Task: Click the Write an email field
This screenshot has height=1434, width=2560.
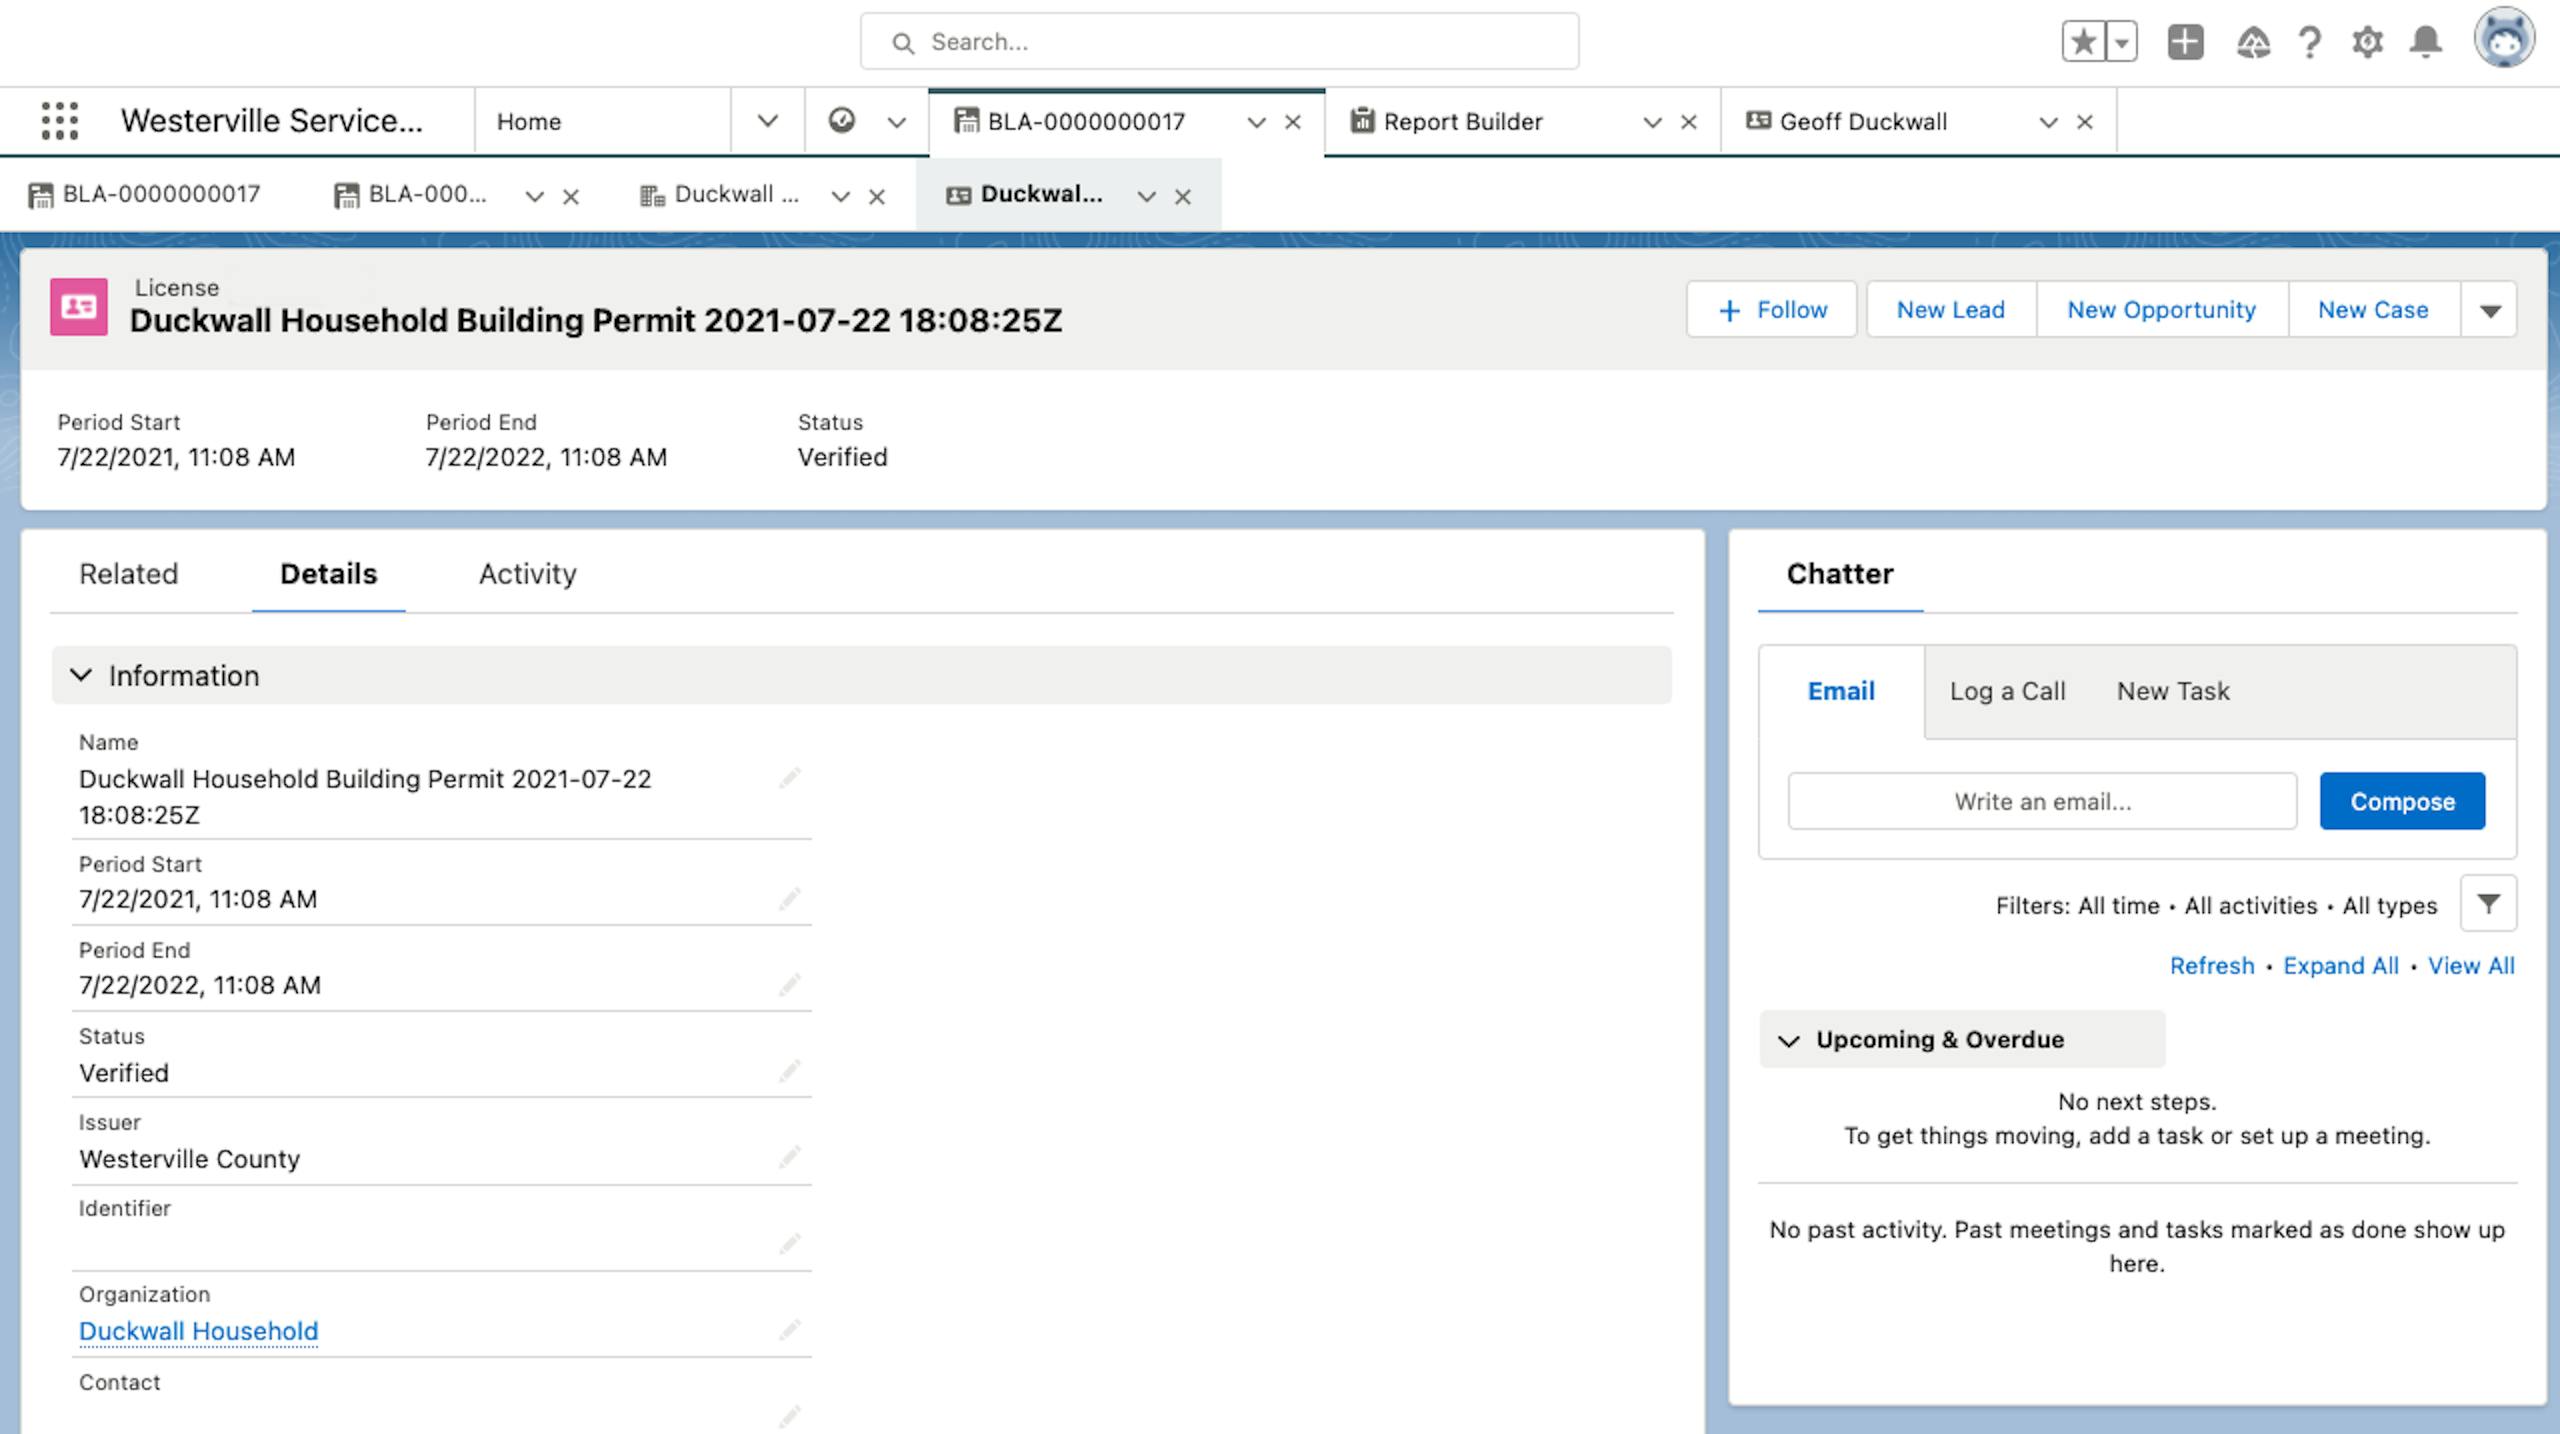Action: point(2042,801)
